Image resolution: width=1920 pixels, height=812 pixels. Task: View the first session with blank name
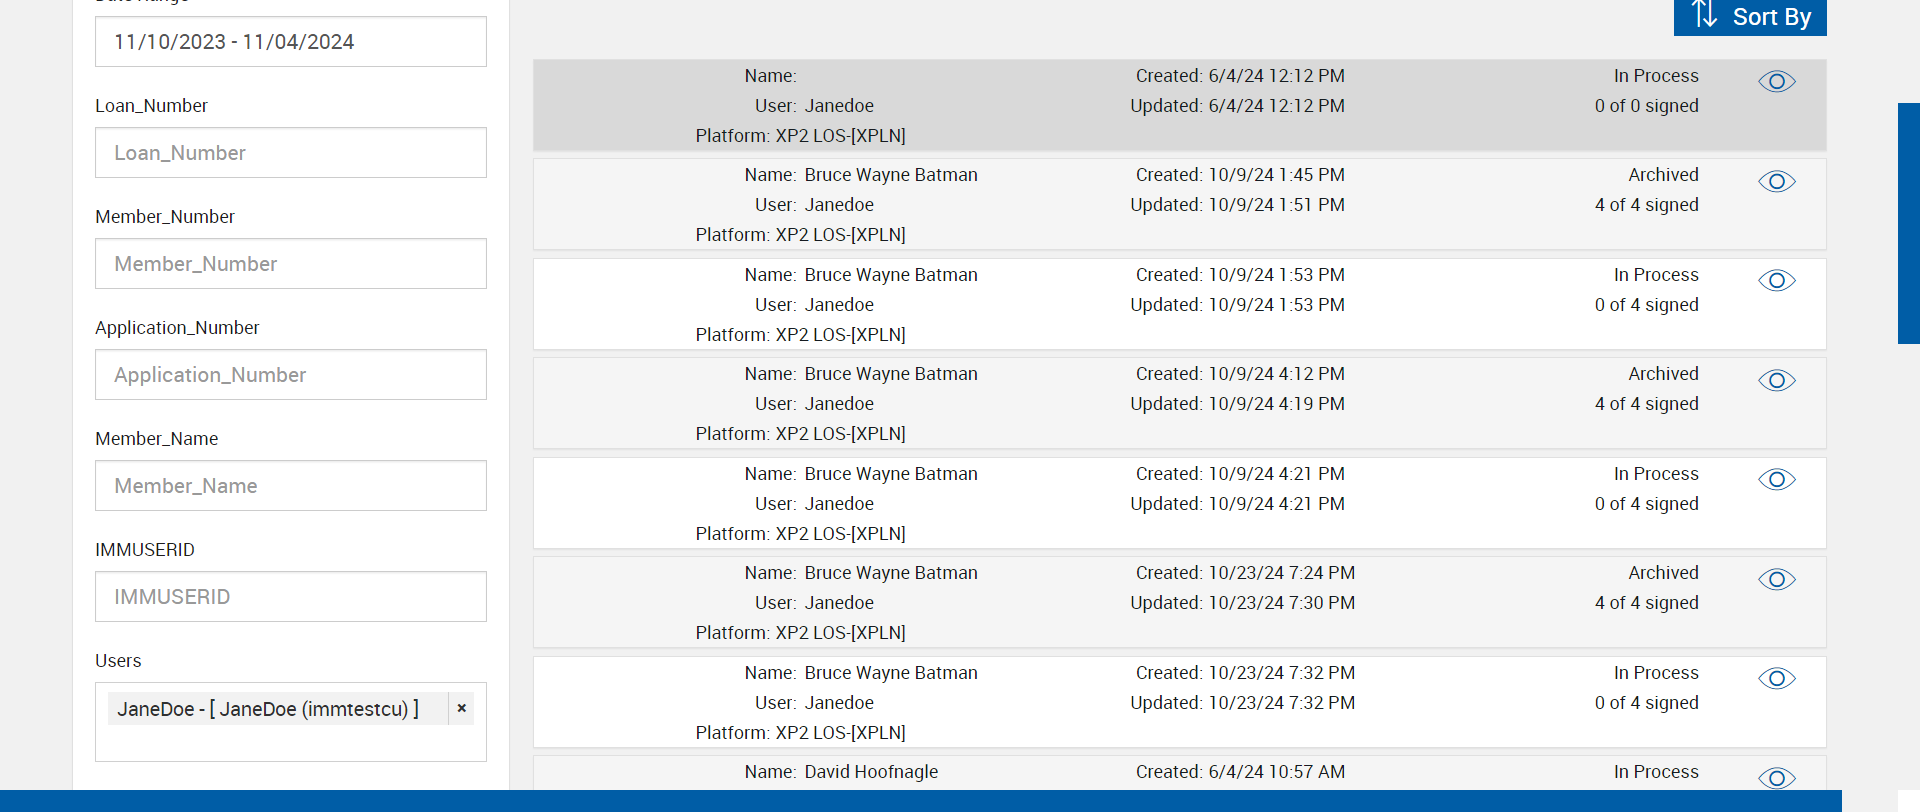point(1776,82)
